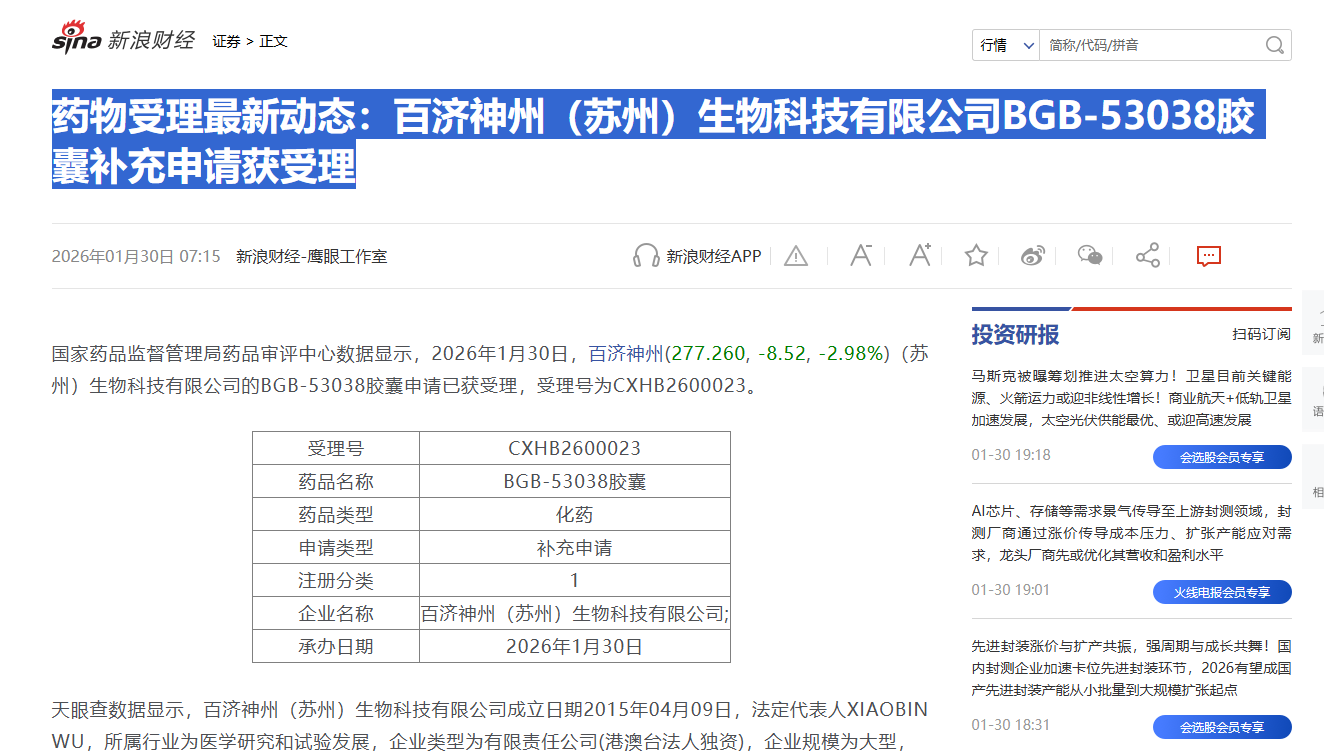Open the 行情 dropdown selector
This screenshot has height=752, width=1324.
[1007, 45]
